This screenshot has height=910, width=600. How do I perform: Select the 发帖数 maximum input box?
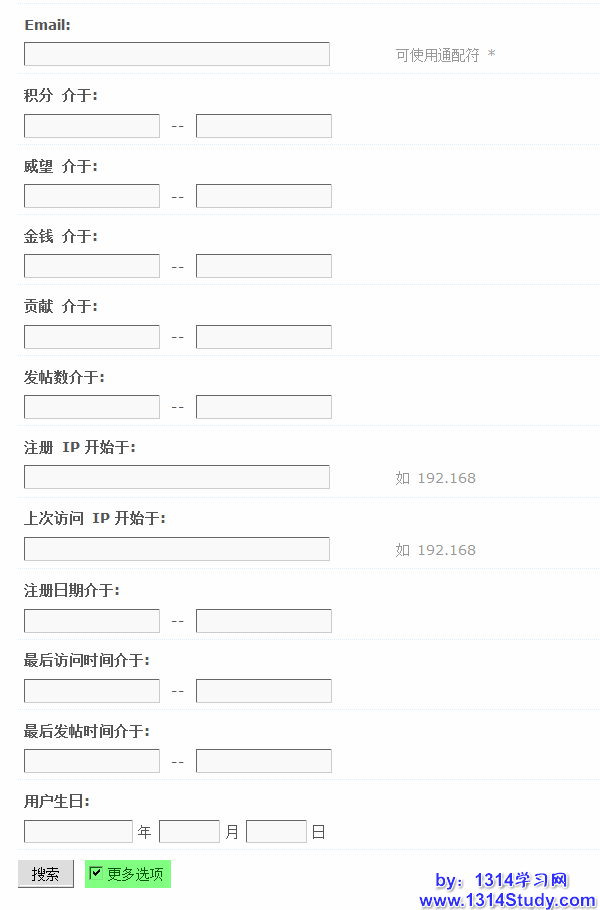[x=264, y=407]
